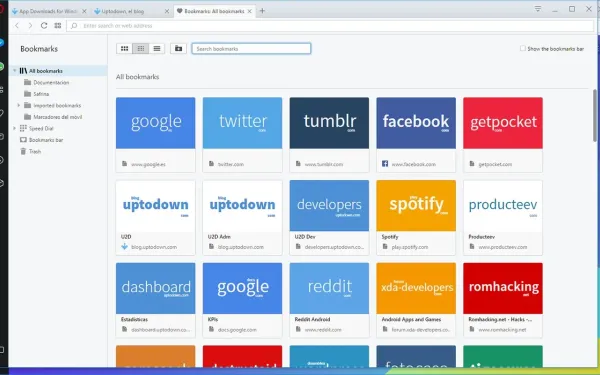The image size is (600, 375).
Task: Switch to list view
Action: [157, 49]
